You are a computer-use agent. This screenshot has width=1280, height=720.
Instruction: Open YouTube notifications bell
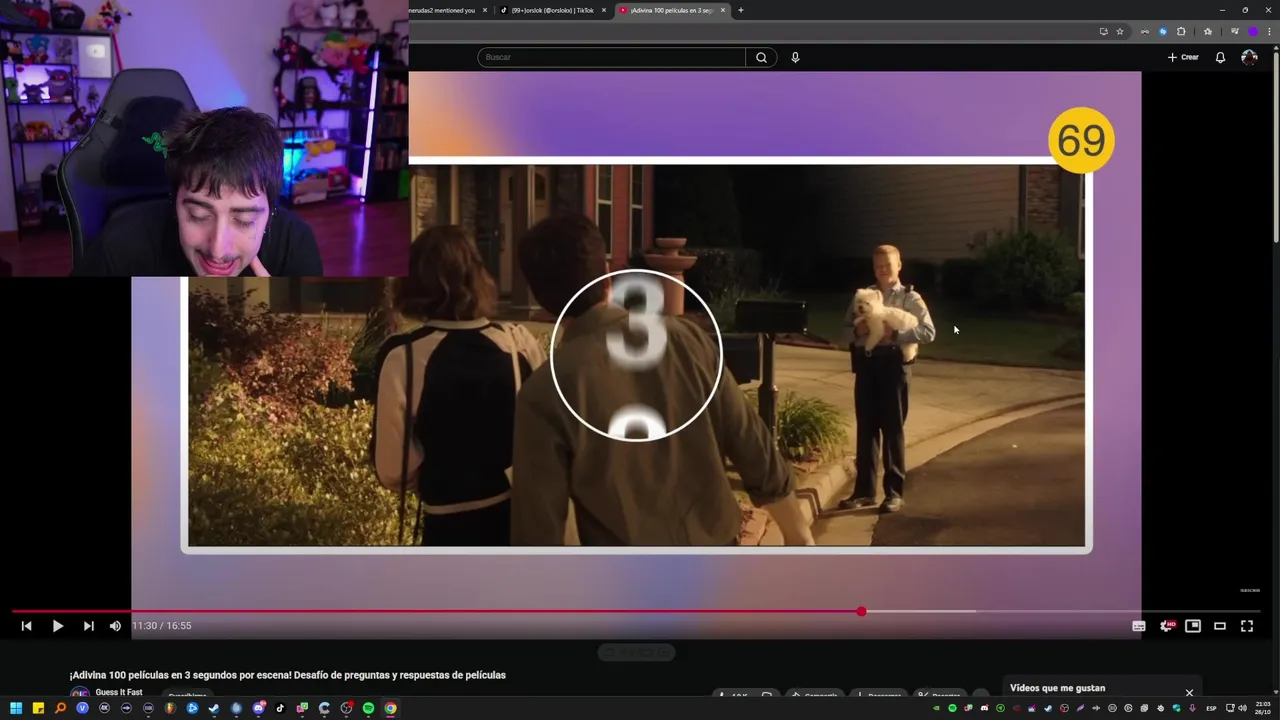(x=1220, y=57)
